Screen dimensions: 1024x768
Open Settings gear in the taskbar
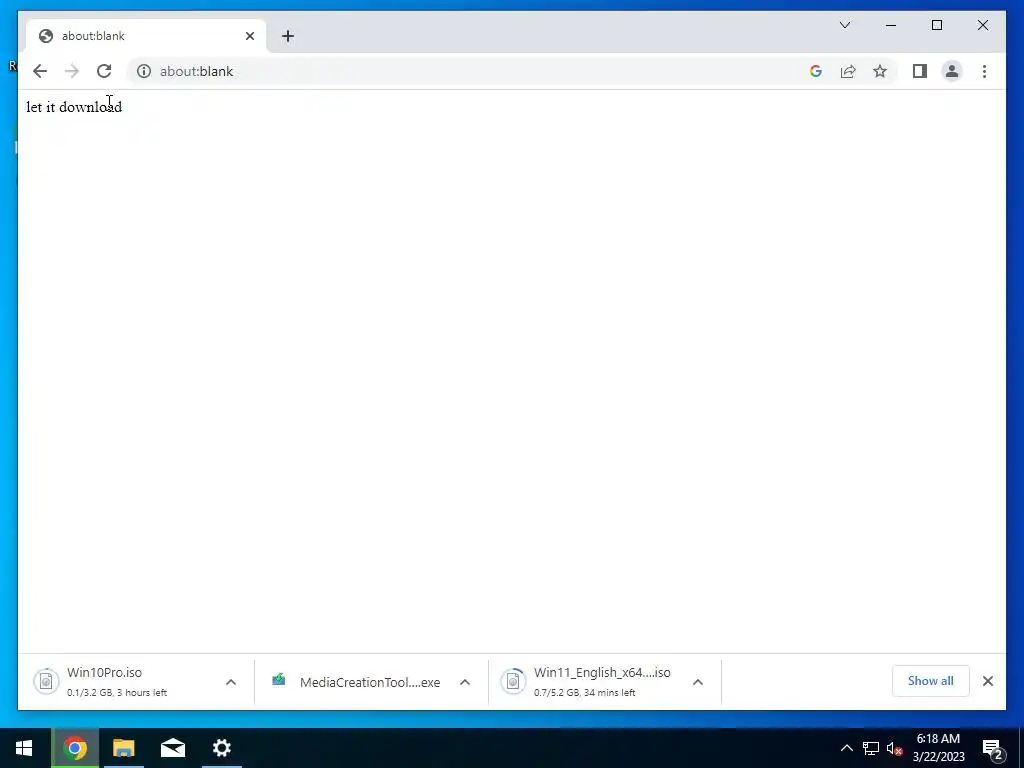(222, 748)
